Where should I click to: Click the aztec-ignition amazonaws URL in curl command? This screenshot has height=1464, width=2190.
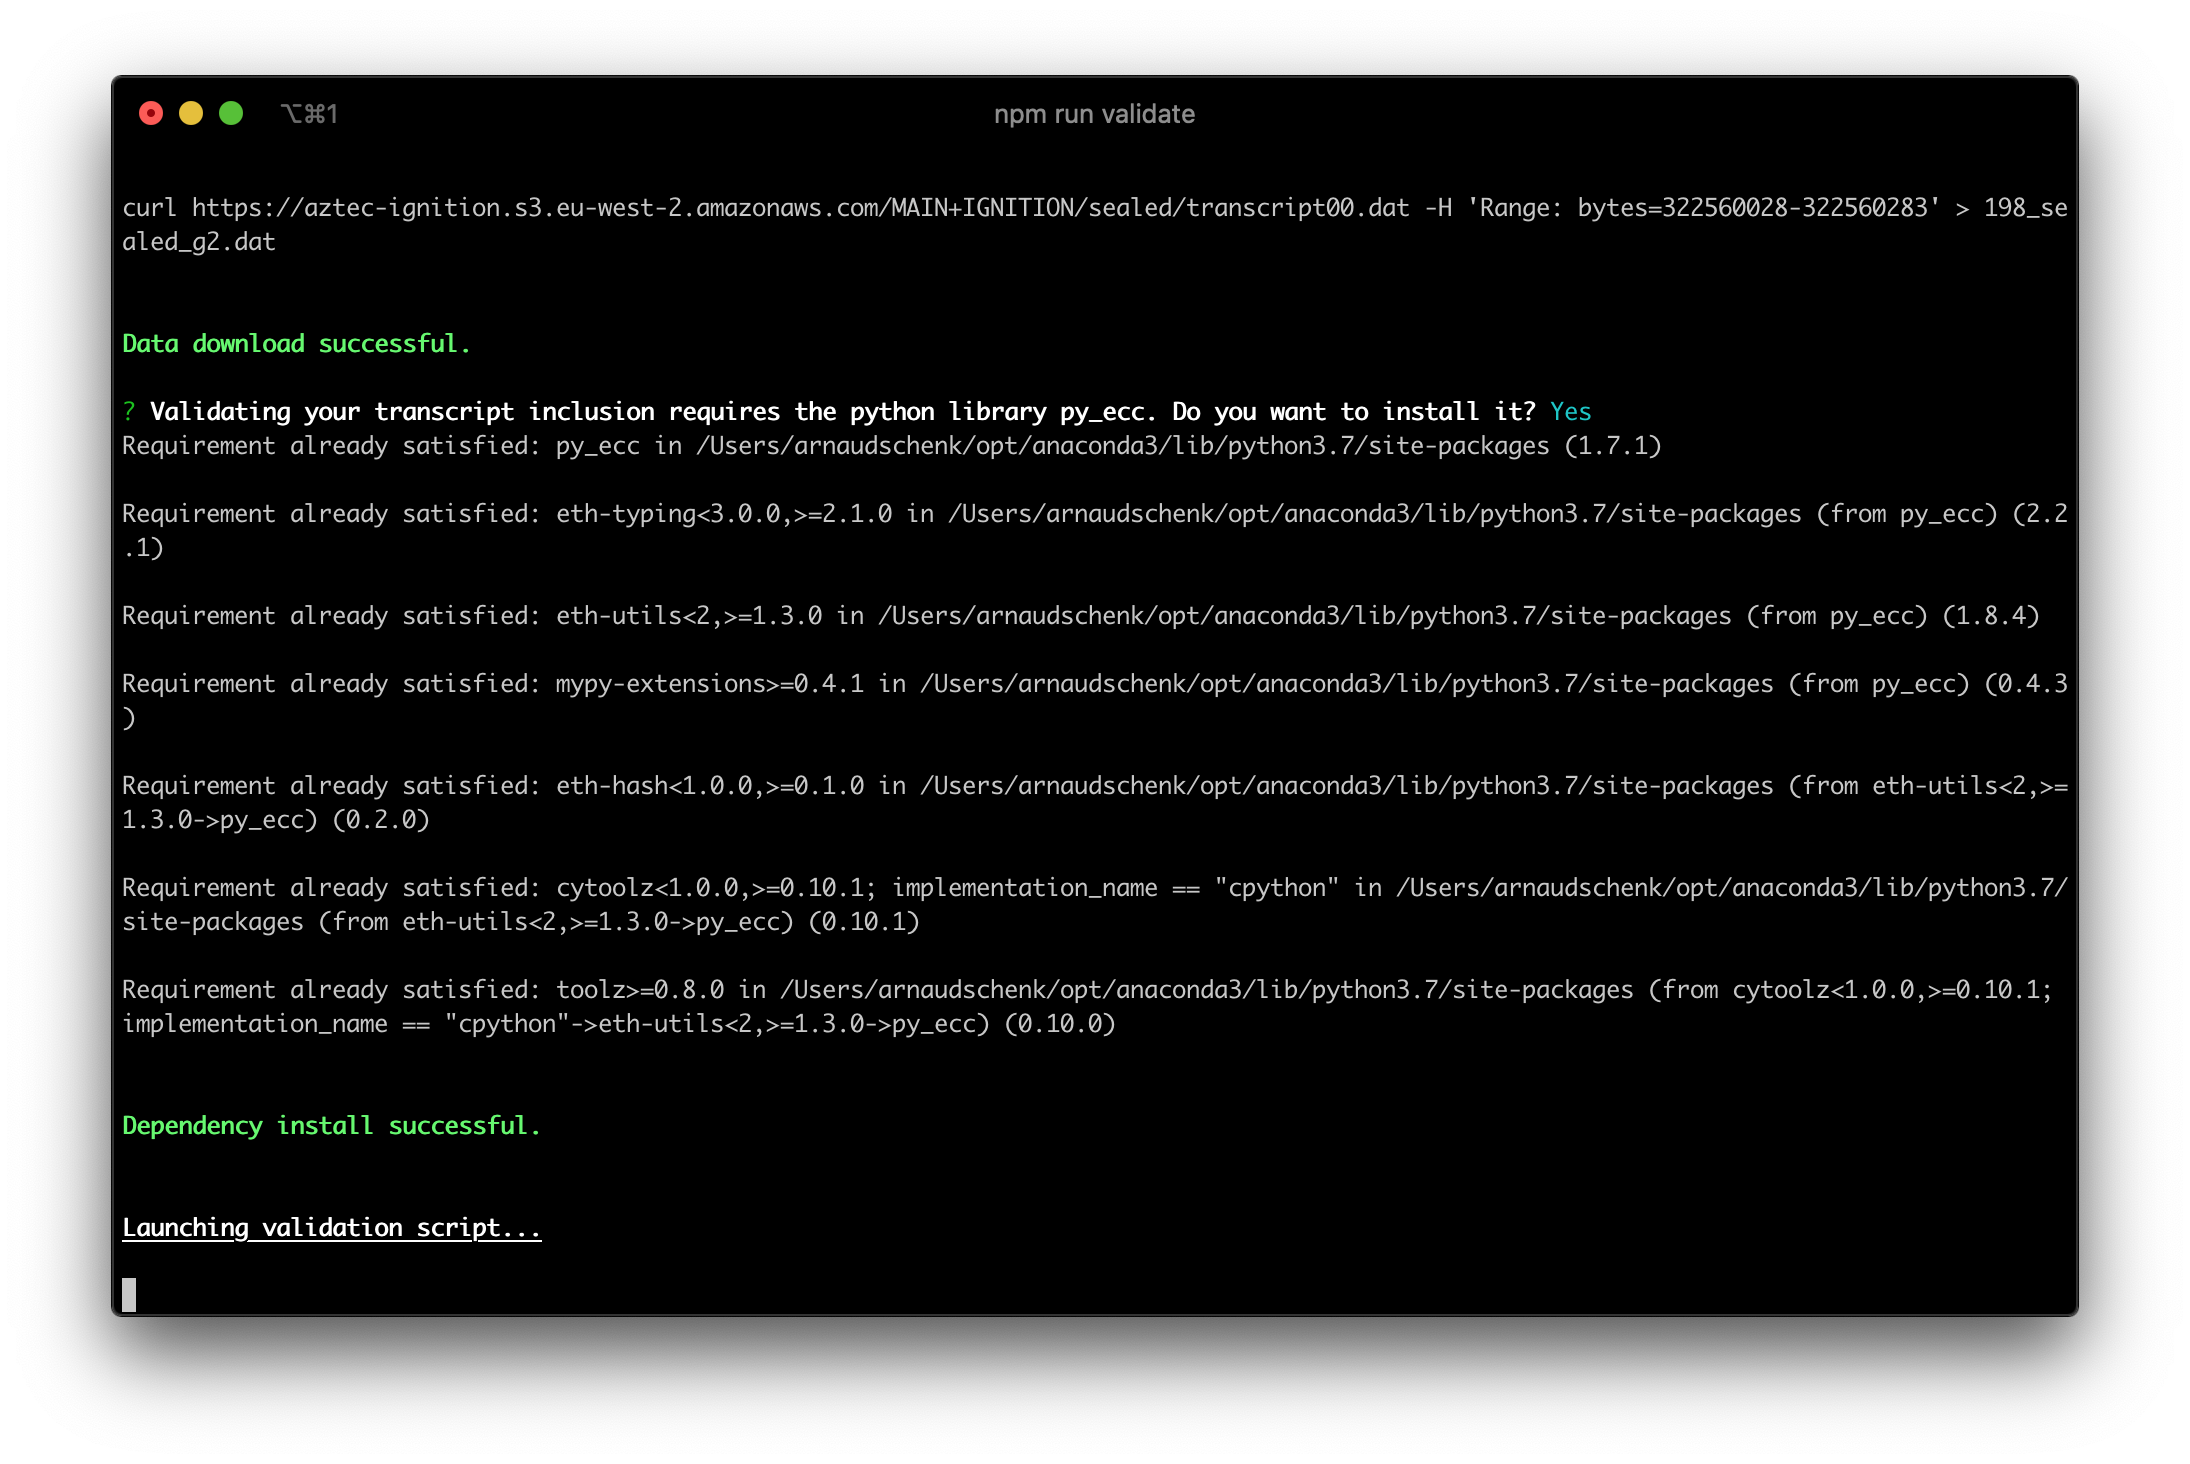coord(800,208)
